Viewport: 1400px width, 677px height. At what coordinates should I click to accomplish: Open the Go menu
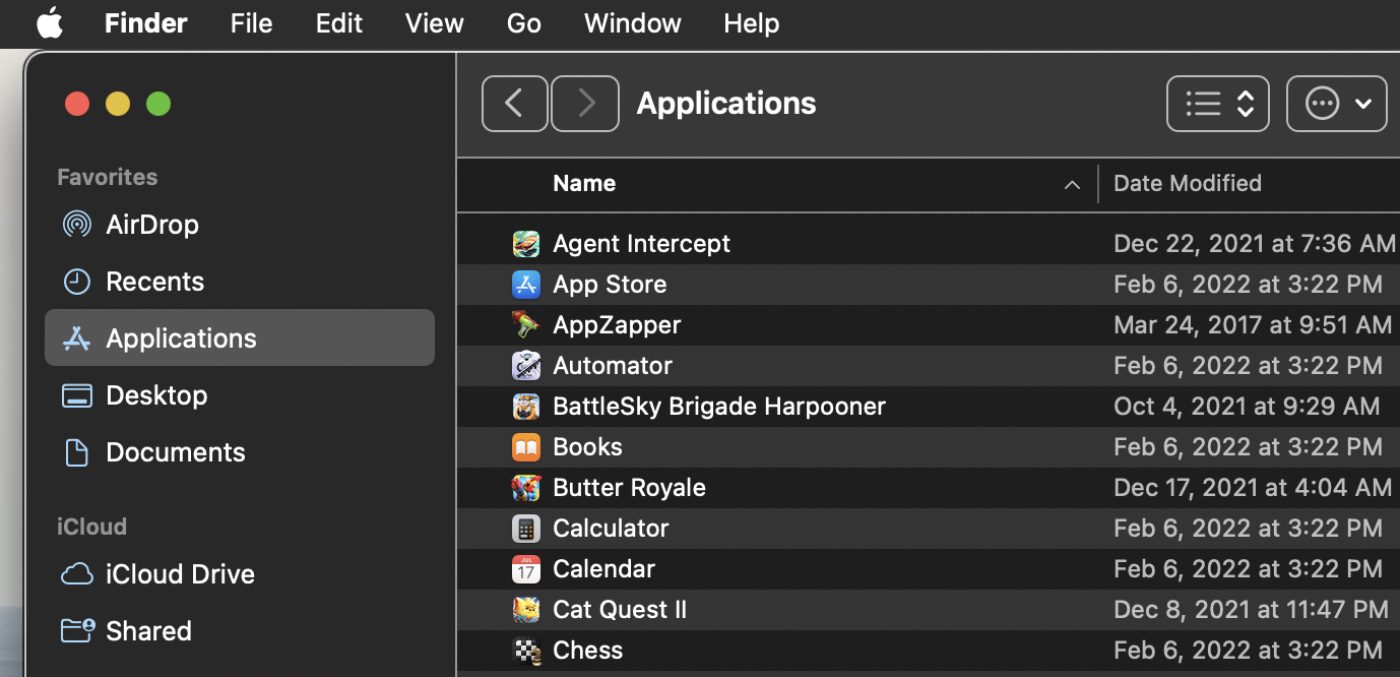pyautogui.click(x=523, y=23)
